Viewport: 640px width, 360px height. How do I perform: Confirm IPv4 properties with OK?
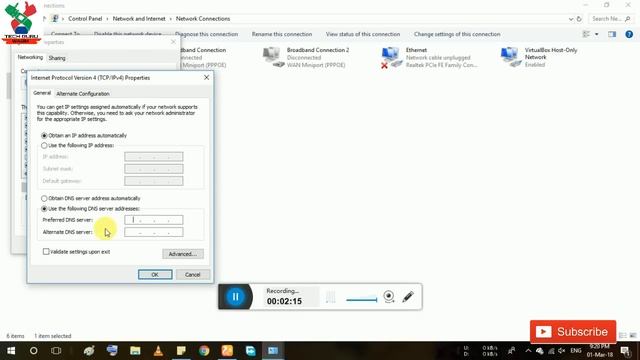point(155,275)
